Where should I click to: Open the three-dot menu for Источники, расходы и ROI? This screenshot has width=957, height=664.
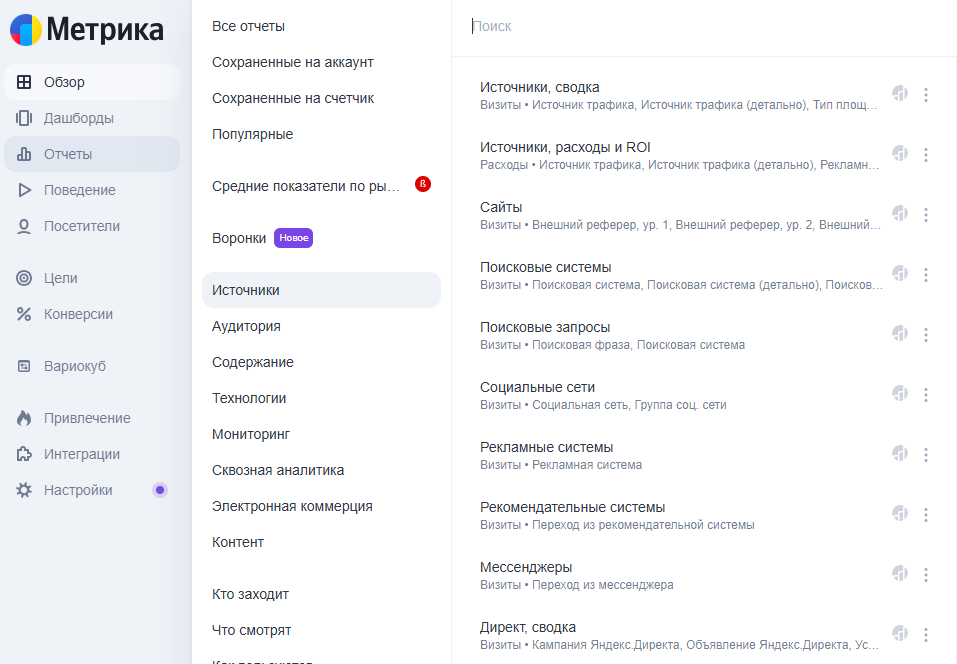[x=926, y=154]
